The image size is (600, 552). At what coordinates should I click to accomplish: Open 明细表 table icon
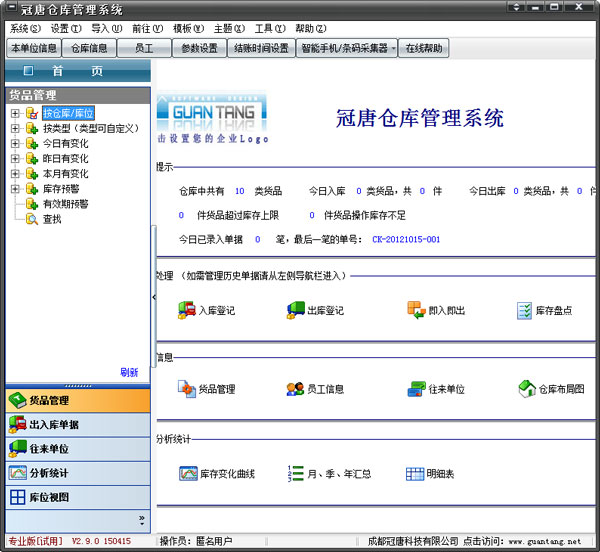tap(415, 474)
